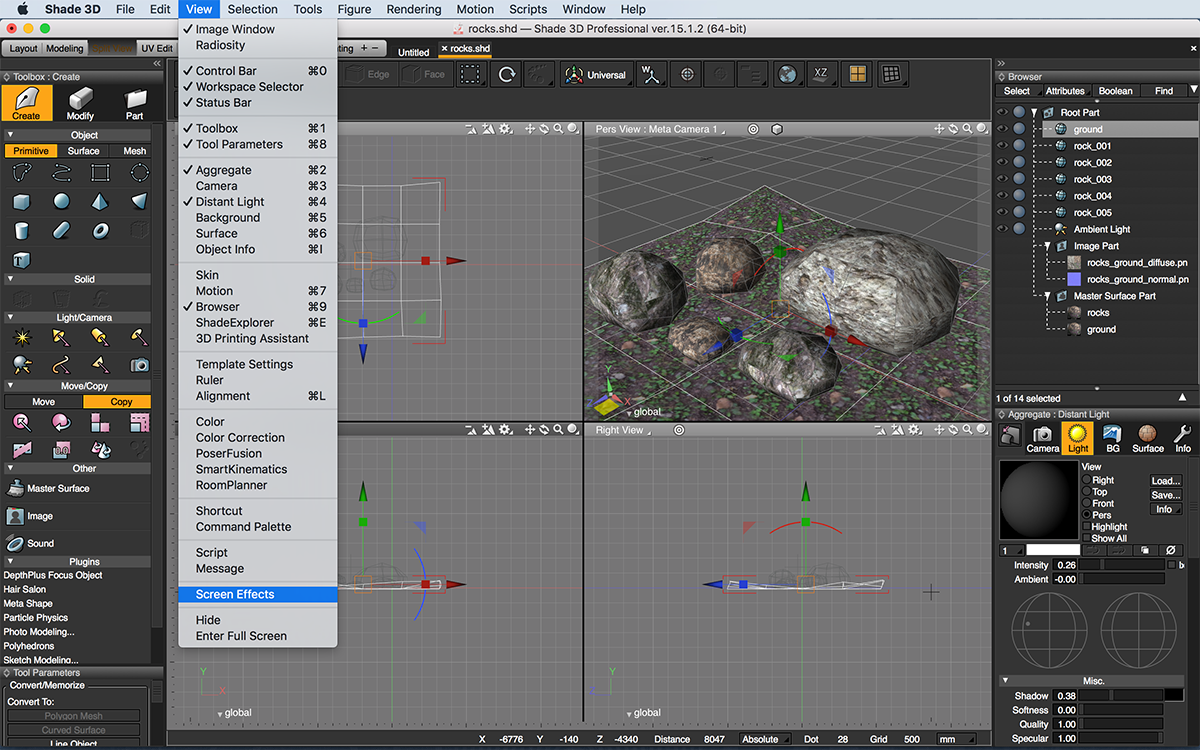Choose the torus primitive tool
The width and height of the screenshot is (1200, 750).
click(100, 231)
